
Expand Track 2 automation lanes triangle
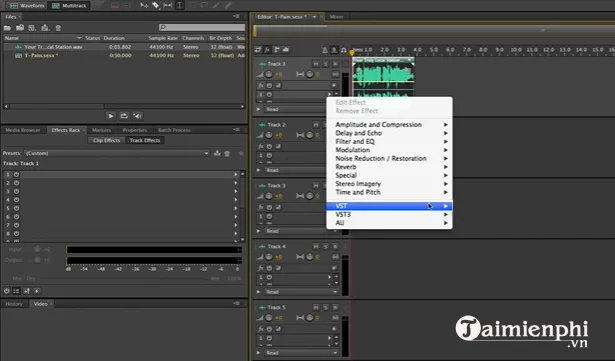click(258, 170)
